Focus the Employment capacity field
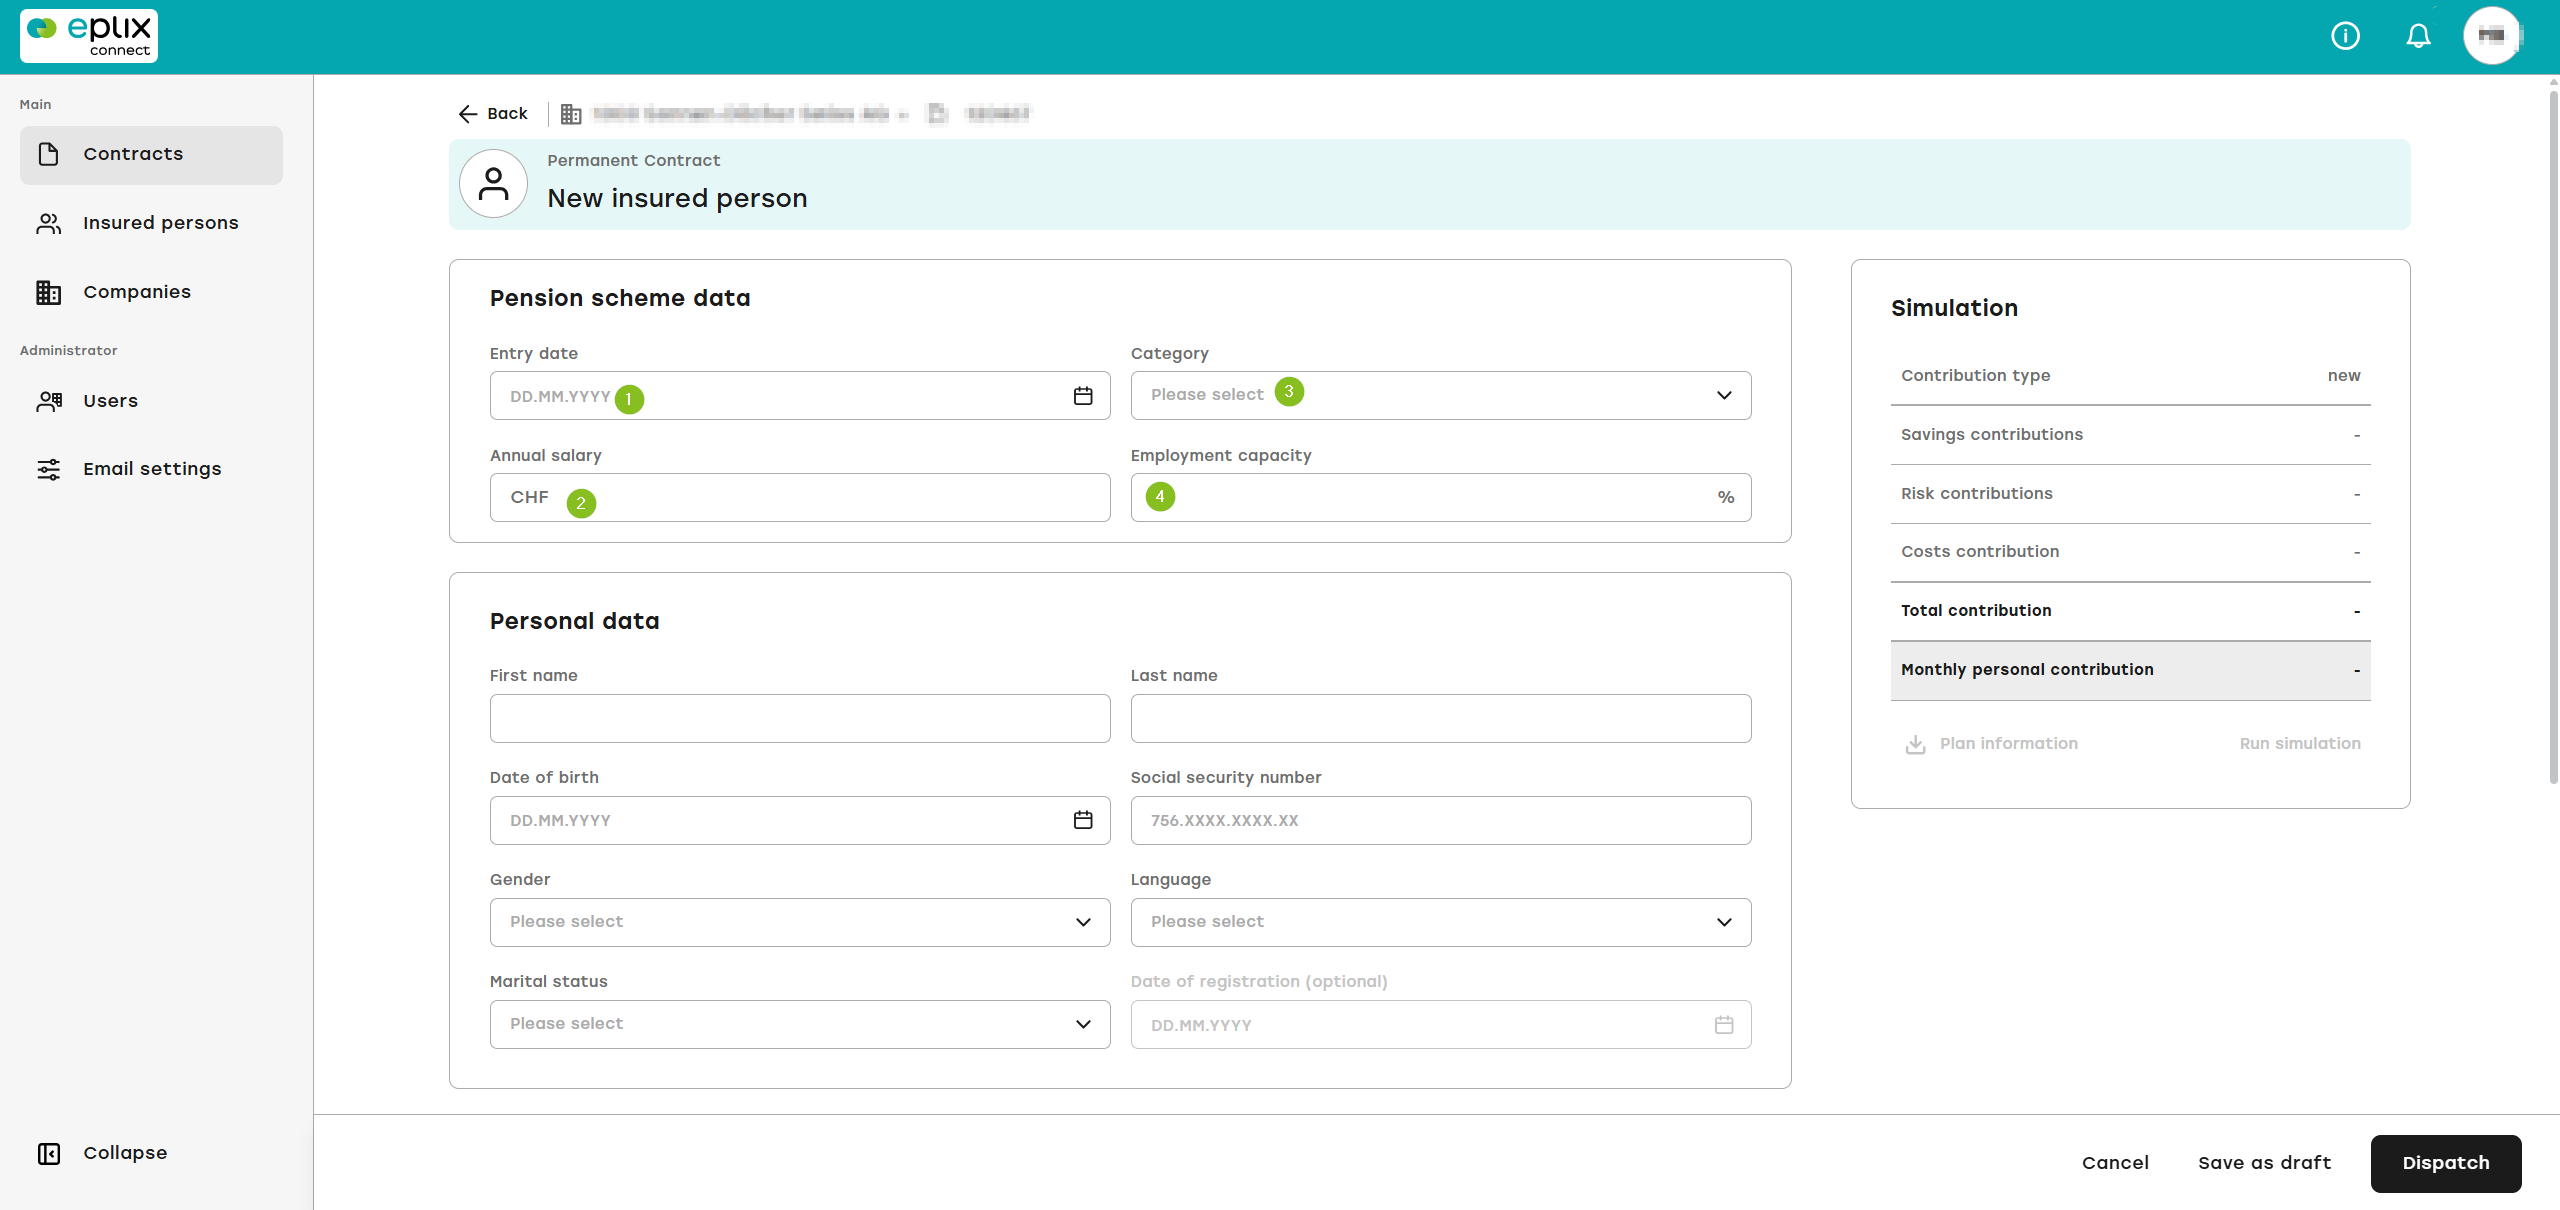Image resolution: width=2560 pixels, height=1210 pixels. [1440, 497]
